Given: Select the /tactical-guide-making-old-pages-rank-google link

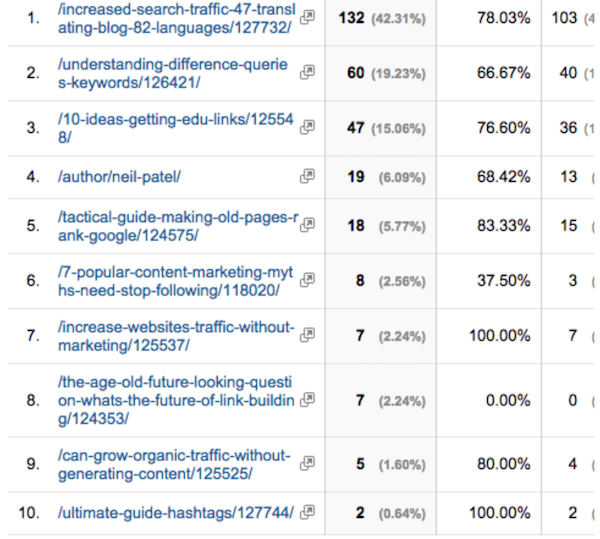Looking at the screenshot, I should (x=178, y=226).
